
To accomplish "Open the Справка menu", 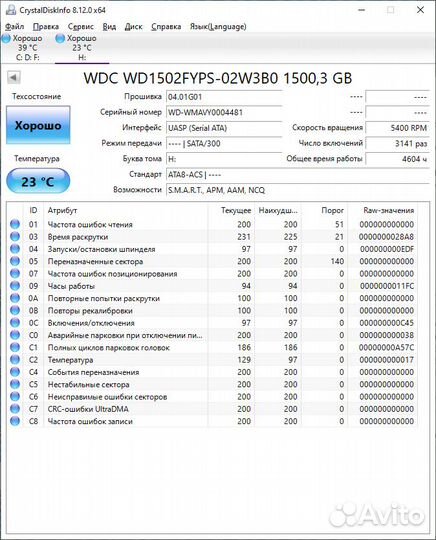I will click(x=166, y=27).
